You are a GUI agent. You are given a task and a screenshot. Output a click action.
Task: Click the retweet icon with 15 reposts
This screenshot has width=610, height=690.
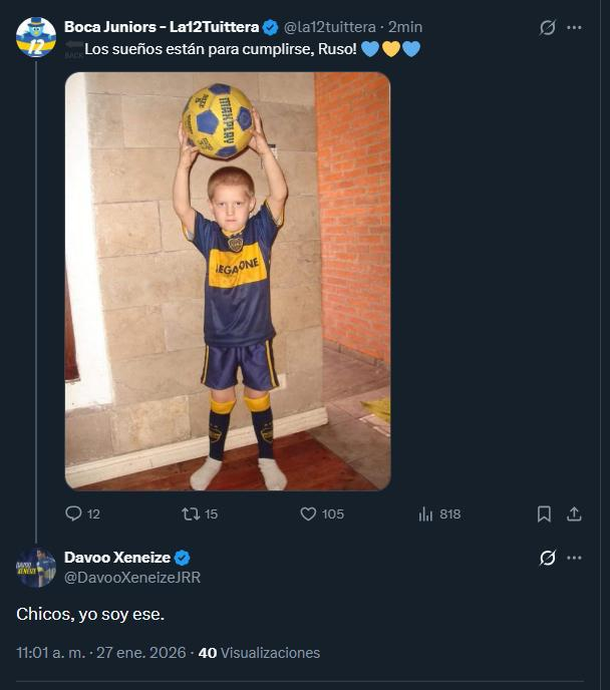(x=190, y=513)
